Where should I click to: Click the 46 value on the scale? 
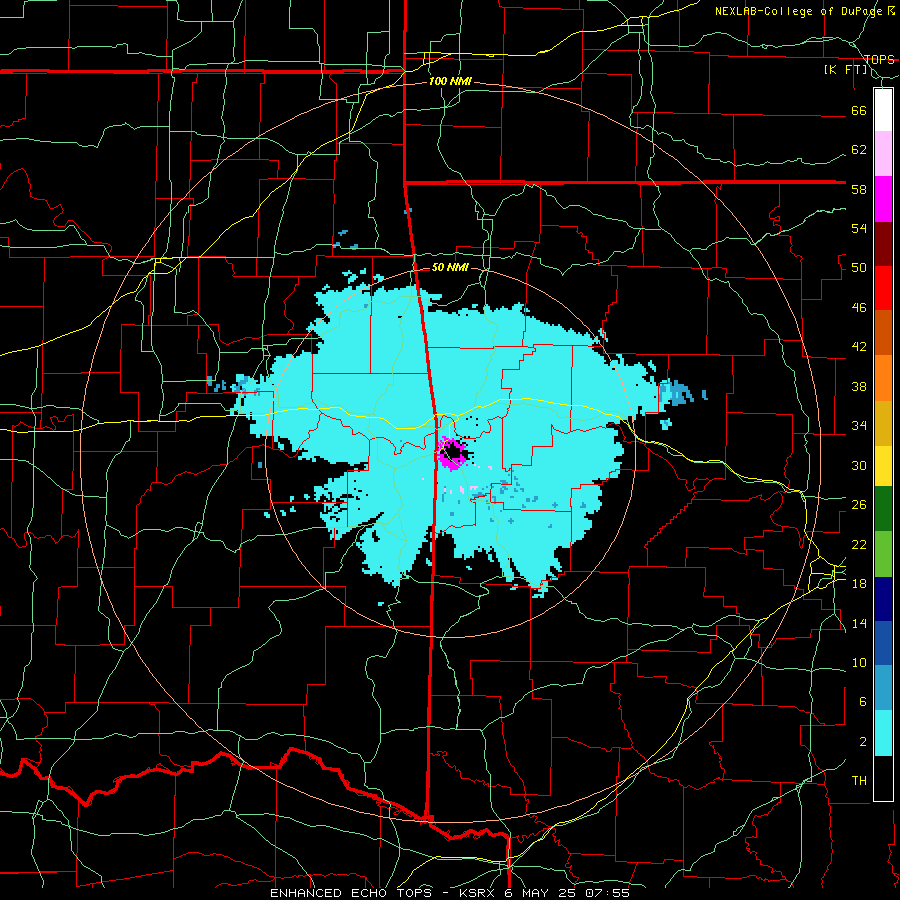pos(859,308)
